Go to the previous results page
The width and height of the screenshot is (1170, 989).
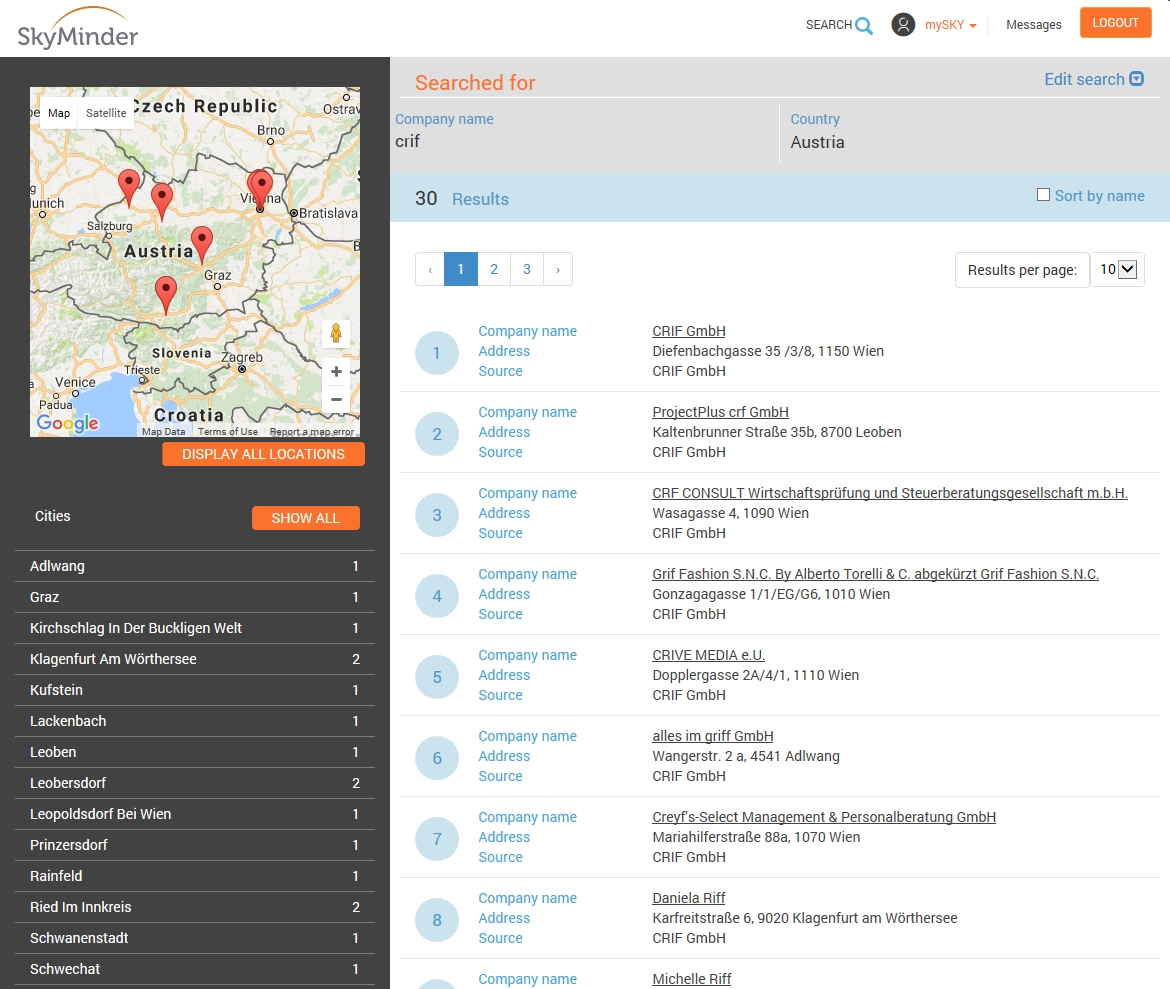pyautogui.click(x=430, y=269)
